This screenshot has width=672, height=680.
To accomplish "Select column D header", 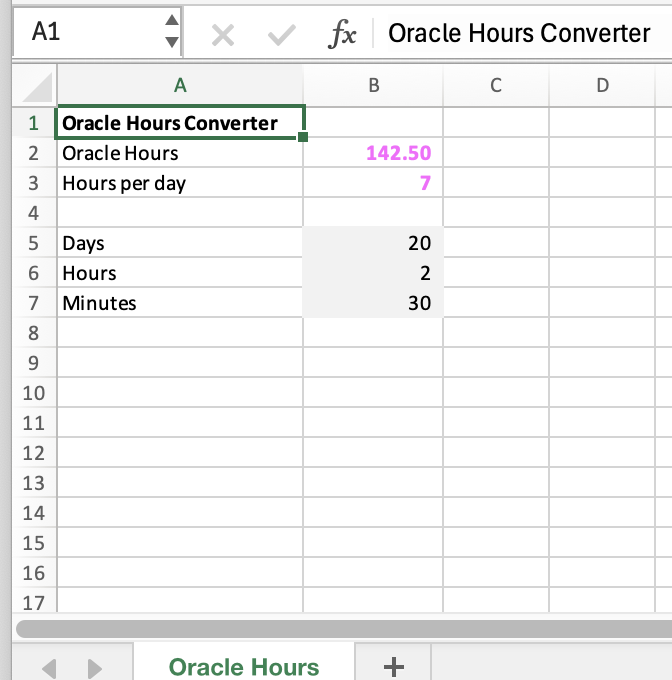I will tap(602, 86).
